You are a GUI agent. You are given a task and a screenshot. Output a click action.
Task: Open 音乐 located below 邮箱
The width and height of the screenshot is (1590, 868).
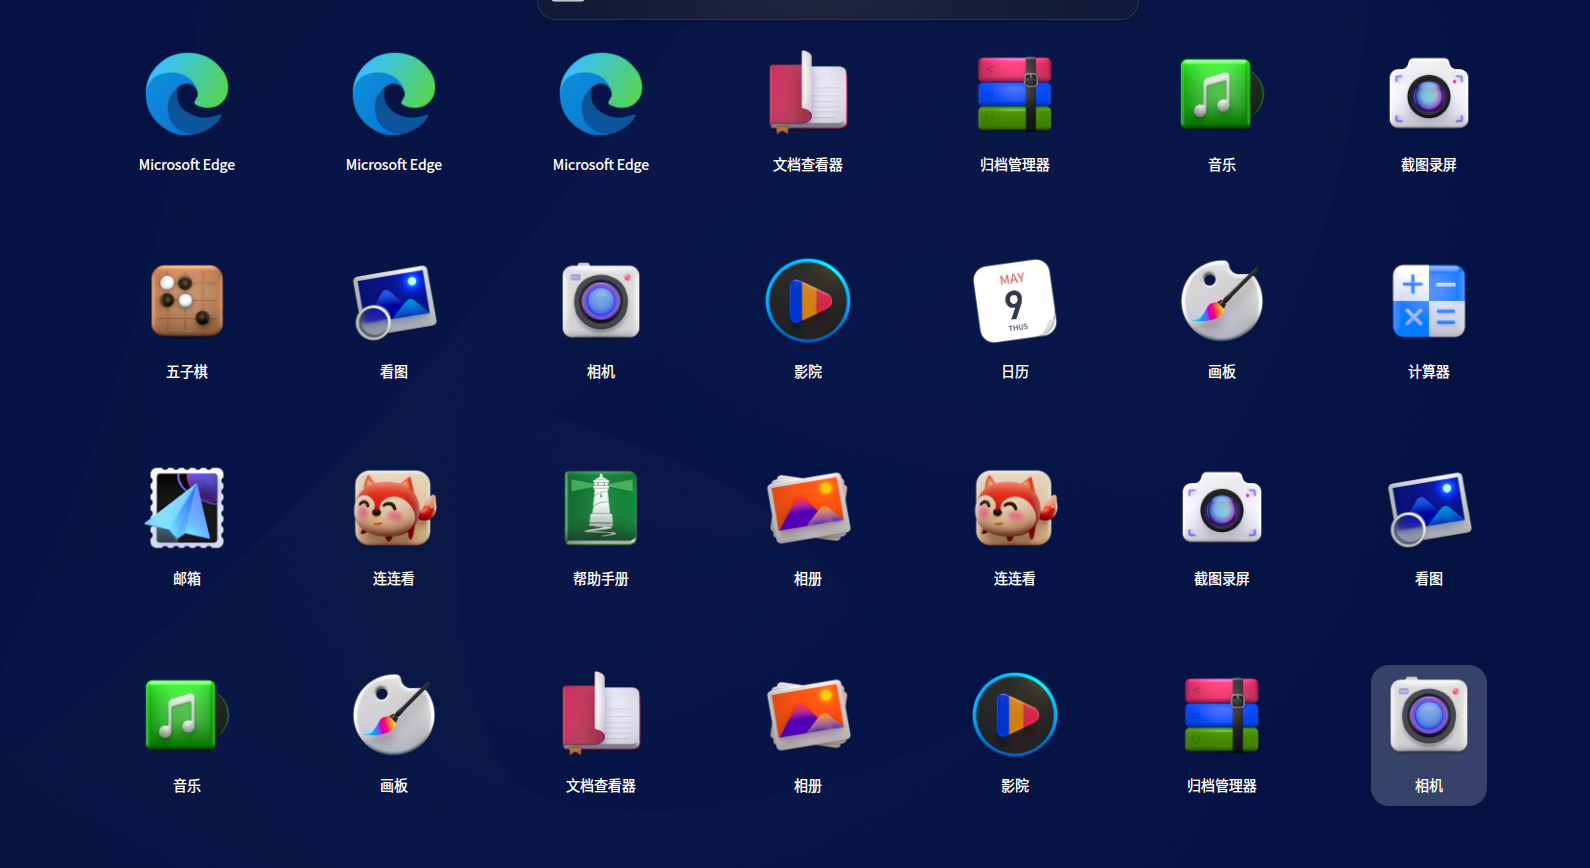(187, 715)
